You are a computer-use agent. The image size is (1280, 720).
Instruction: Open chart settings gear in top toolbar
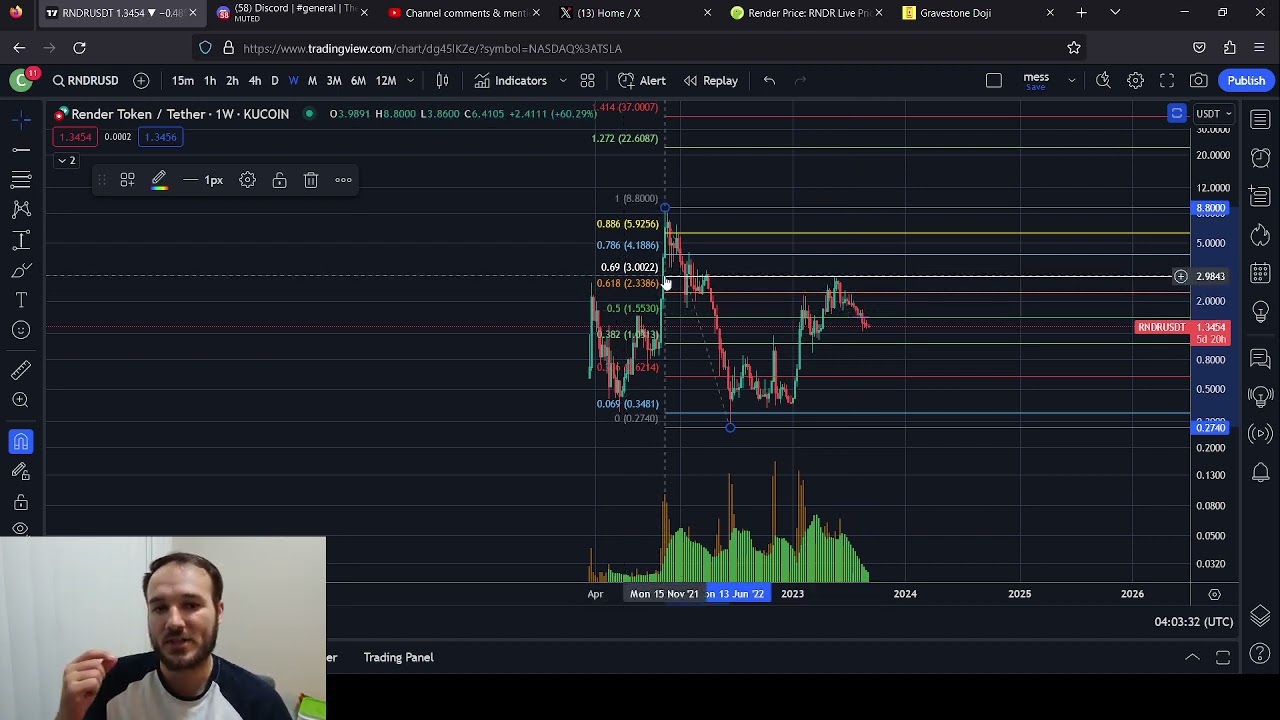point(1135,80)
